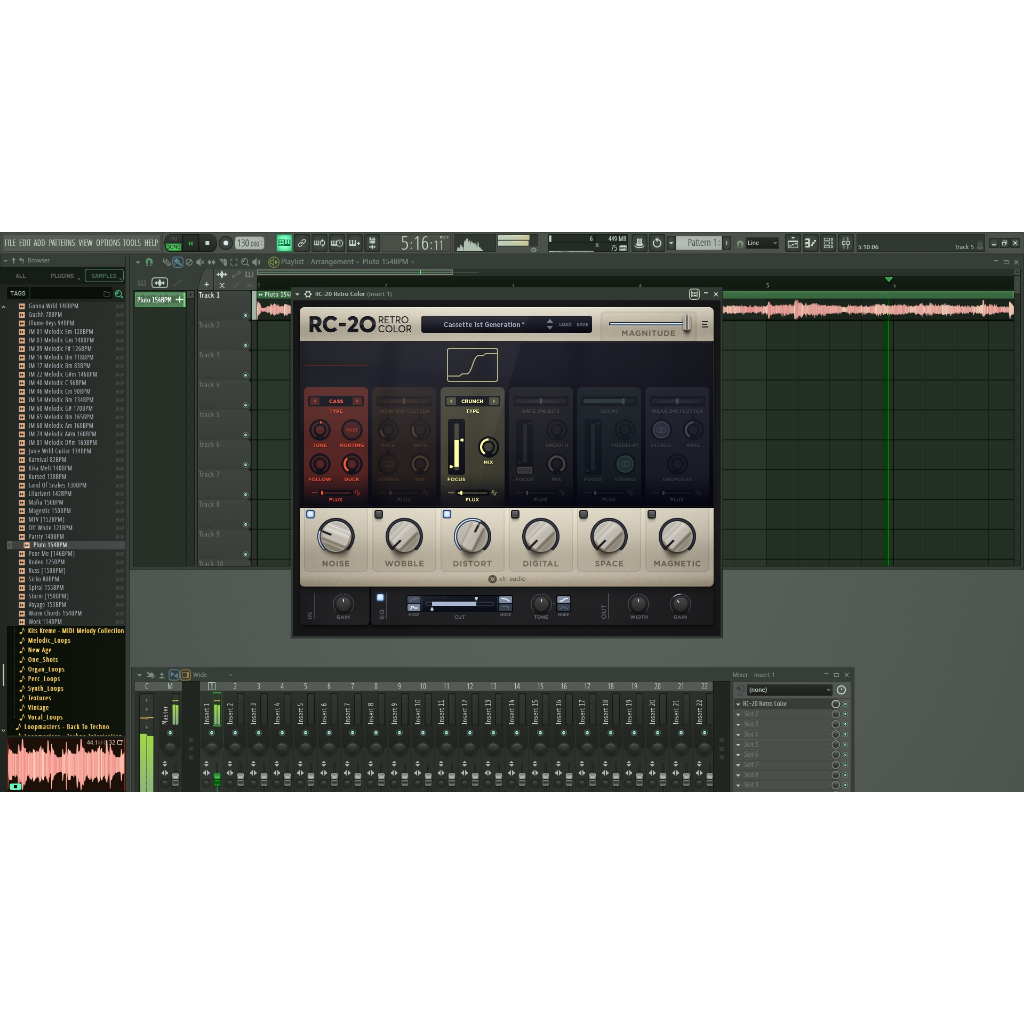The image size is (1024, 1024).
Task: Open the mixer (none) preset dropdown
Action: point(790,690)
